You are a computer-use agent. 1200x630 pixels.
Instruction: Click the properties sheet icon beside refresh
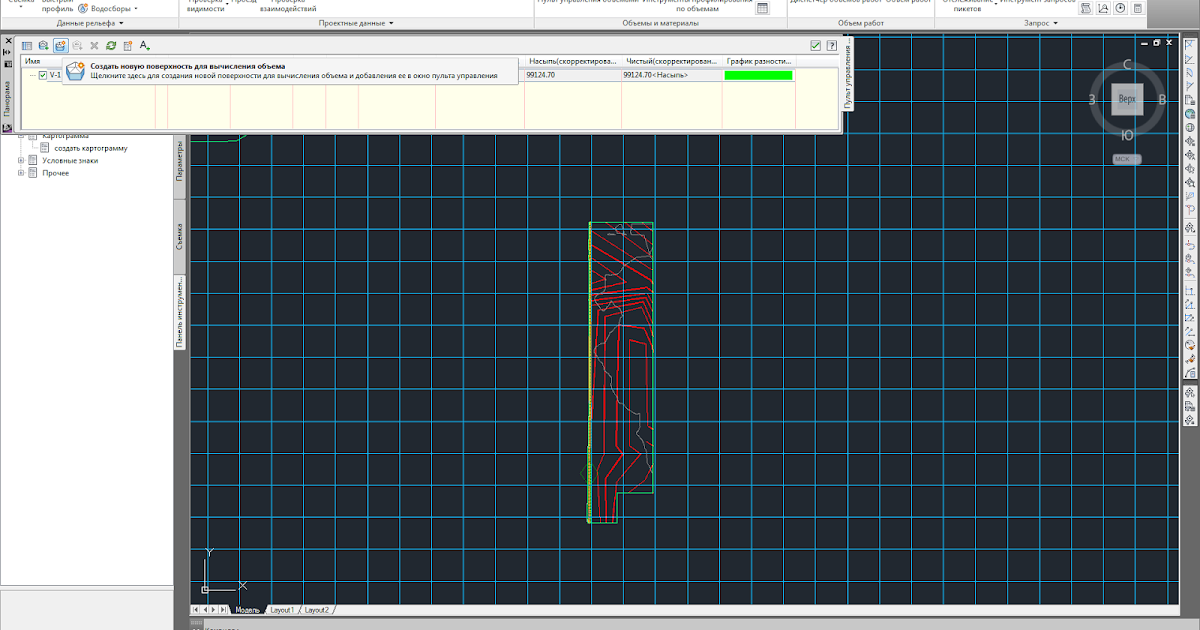128,45
